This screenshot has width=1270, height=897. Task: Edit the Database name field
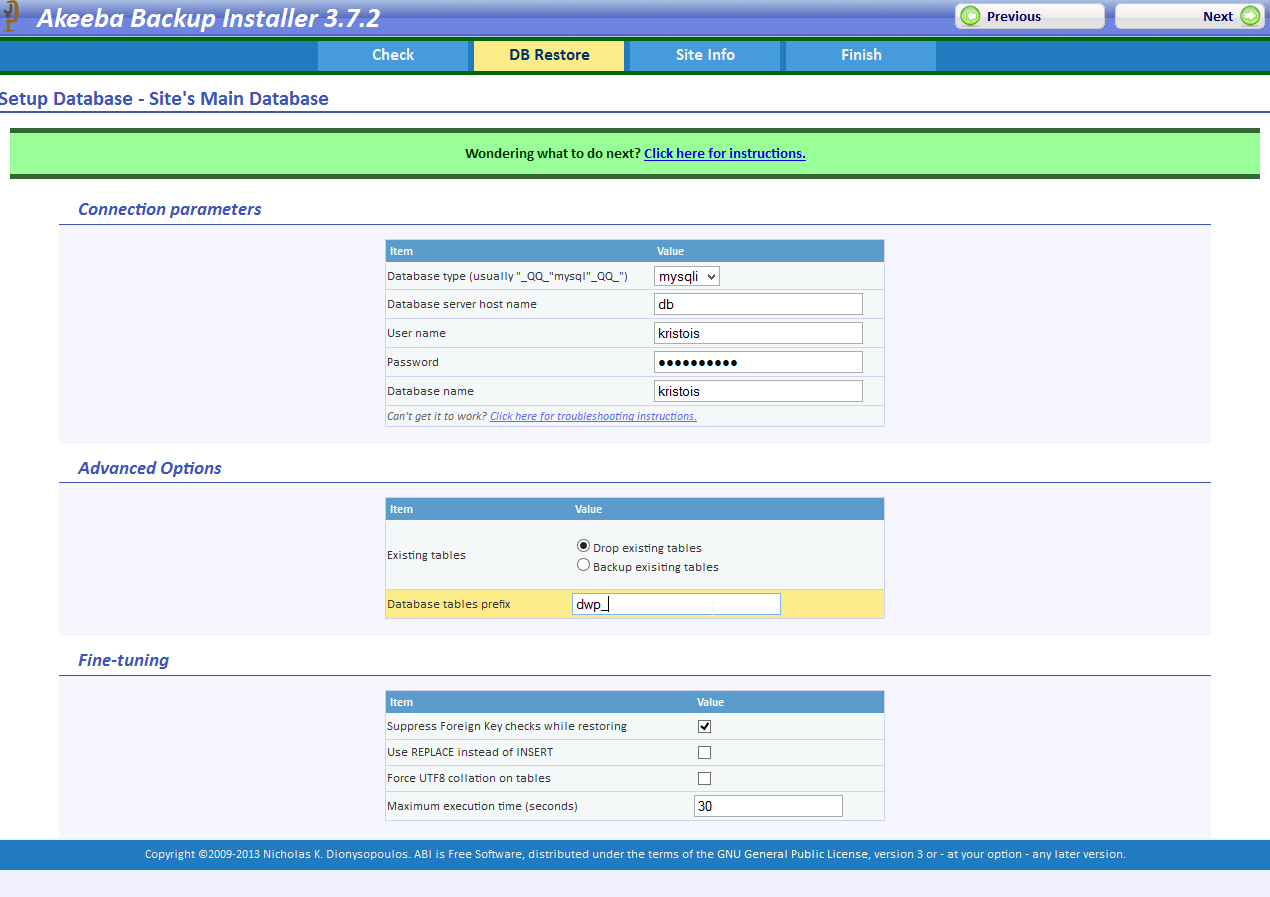coord(758,391)
